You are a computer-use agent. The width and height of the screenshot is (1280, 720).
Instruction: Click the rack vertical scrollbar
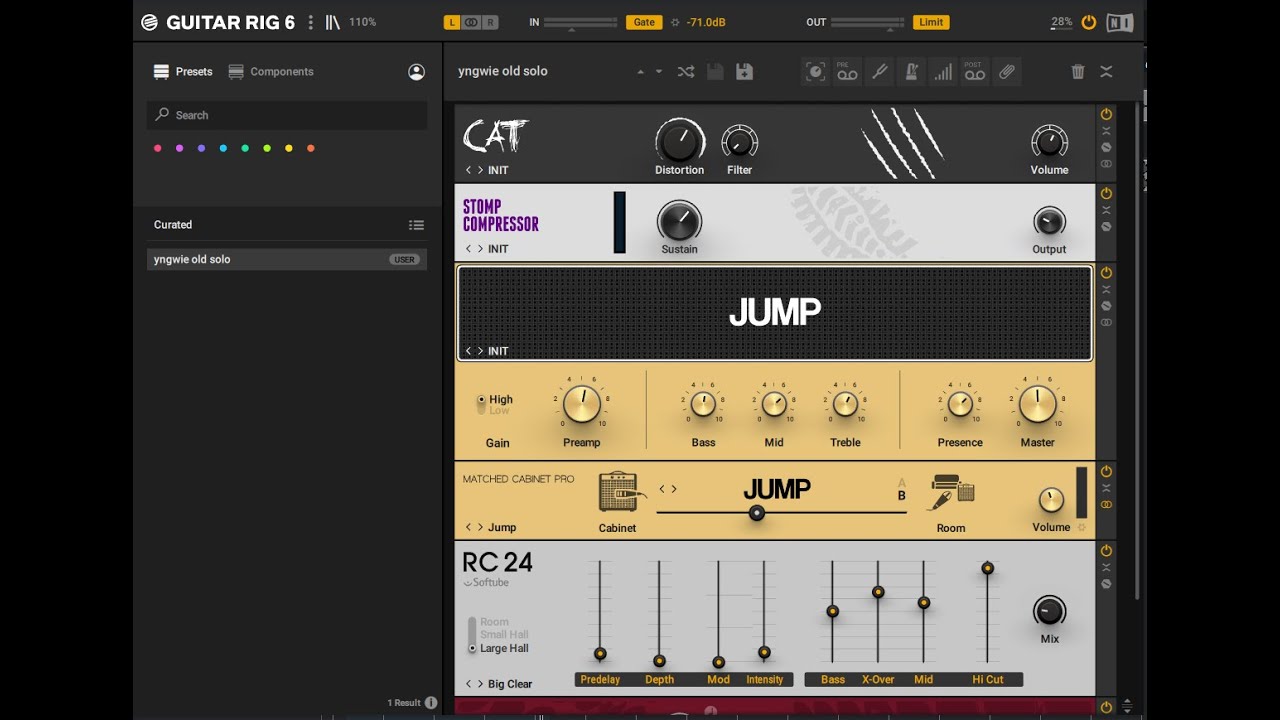tap(1137, 350)
